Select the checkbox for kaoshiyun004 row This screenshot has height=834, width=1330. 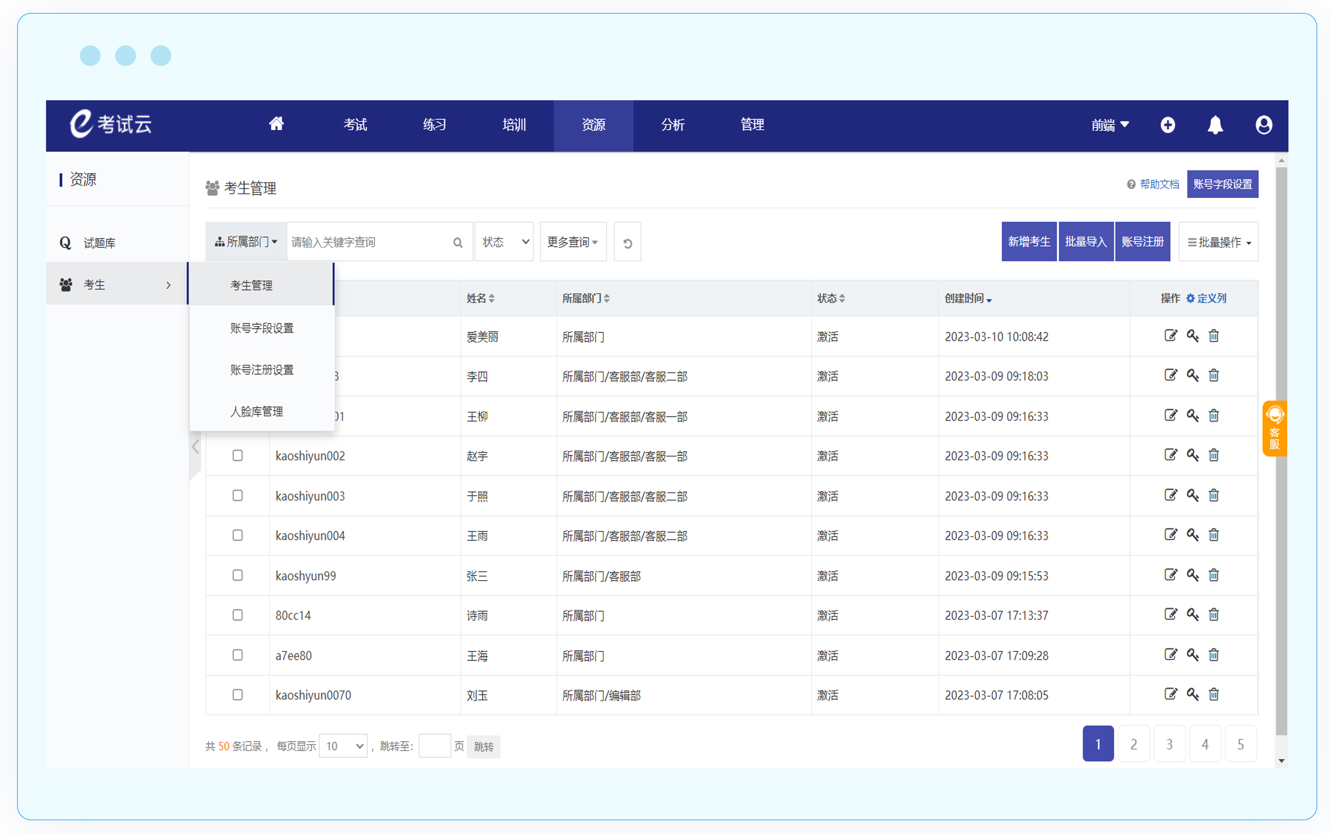click(238, 536)
